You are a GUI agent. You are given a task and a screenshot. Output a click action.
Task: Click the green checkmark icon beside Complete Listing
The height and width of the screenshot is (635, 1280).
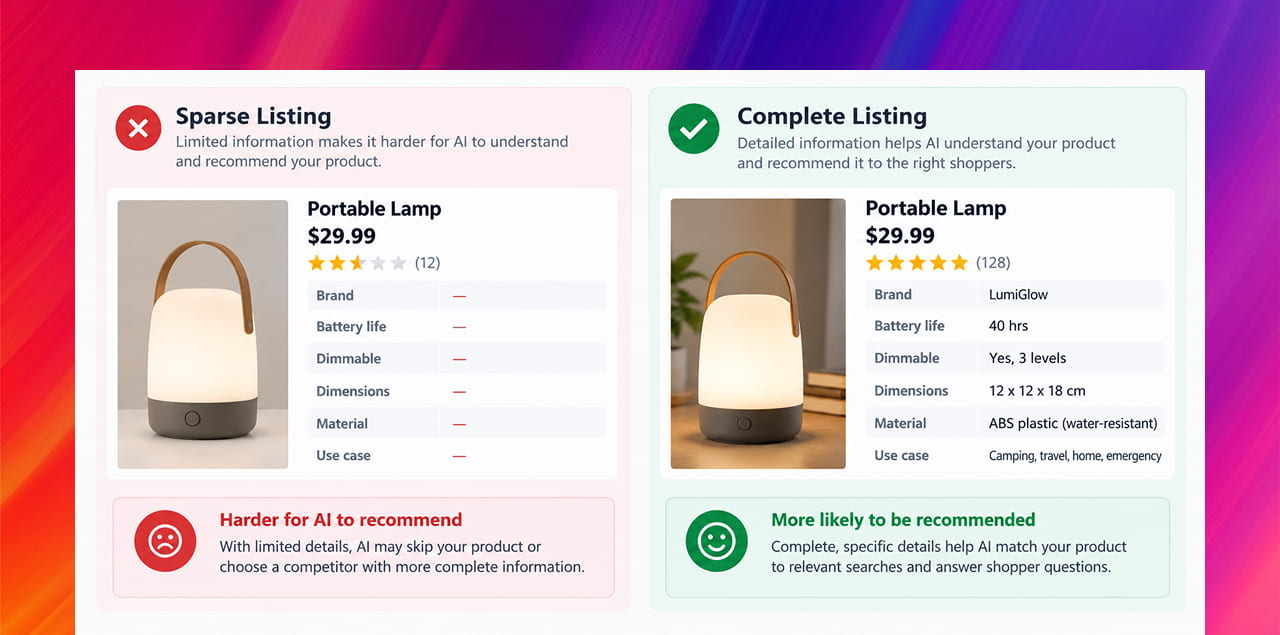(694, 129)
